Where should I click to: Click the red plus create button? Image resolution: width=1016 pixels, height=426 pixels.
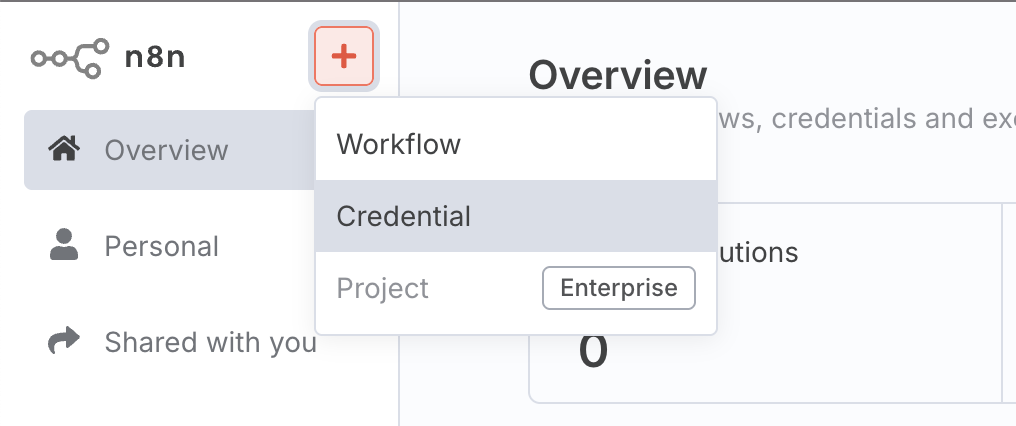[344, 57]
